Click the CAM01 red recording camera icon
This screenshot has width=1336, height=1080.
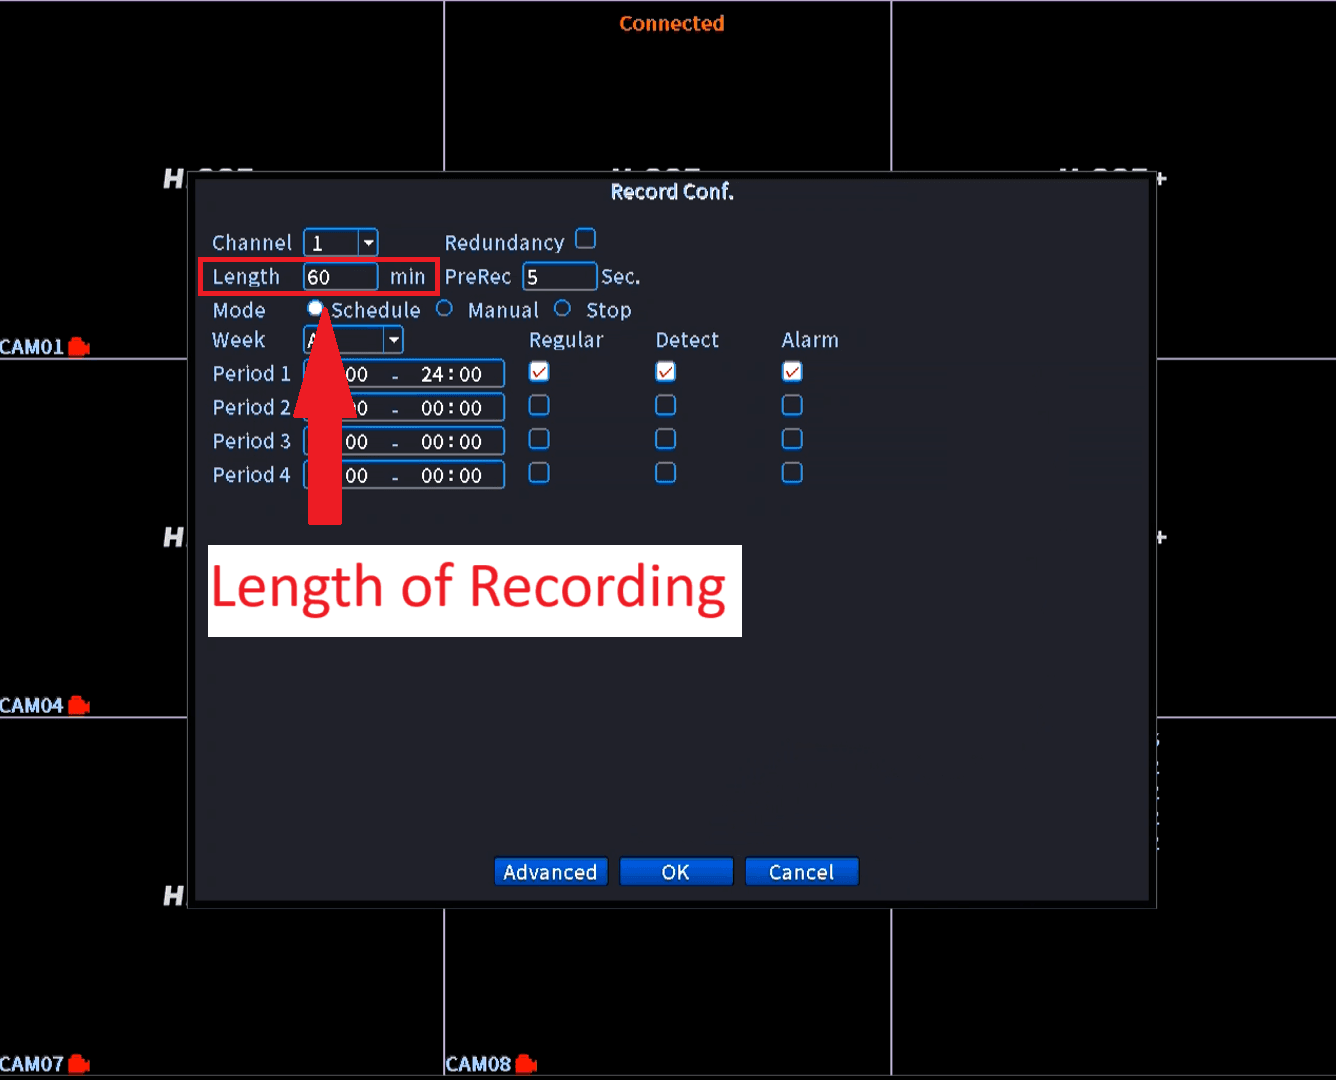[x=79, y=347]
